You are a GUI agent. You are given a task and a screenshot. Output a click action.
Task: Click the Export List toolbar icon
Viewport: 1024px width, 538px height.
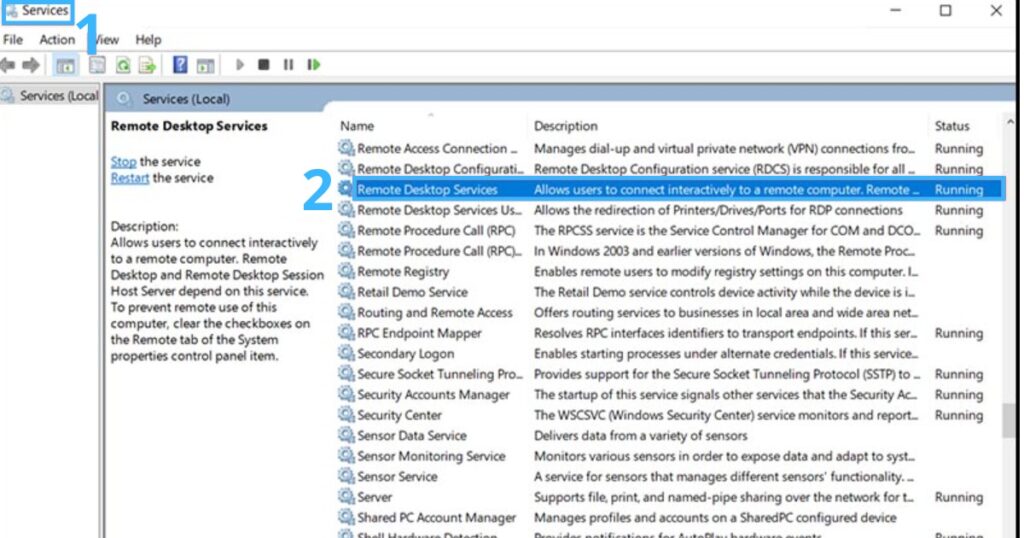point(147,65)
